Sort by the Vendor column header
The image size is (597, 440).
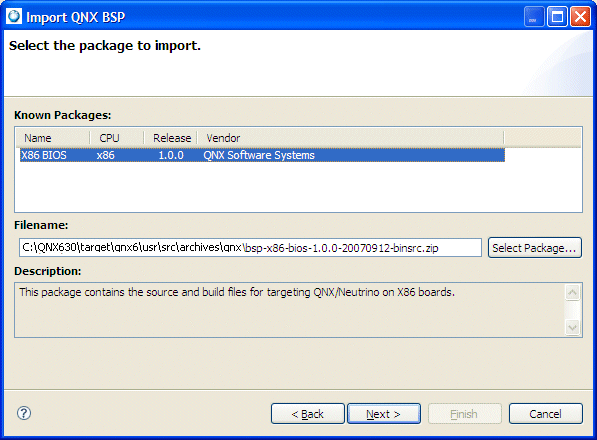tap(350, 138)
